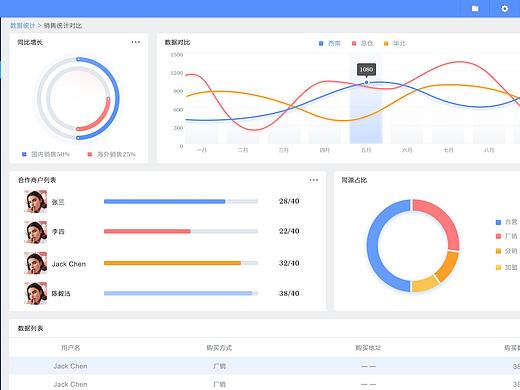Click the blue swatch beside 西南
Screen dimensions: 520x390
321,43
